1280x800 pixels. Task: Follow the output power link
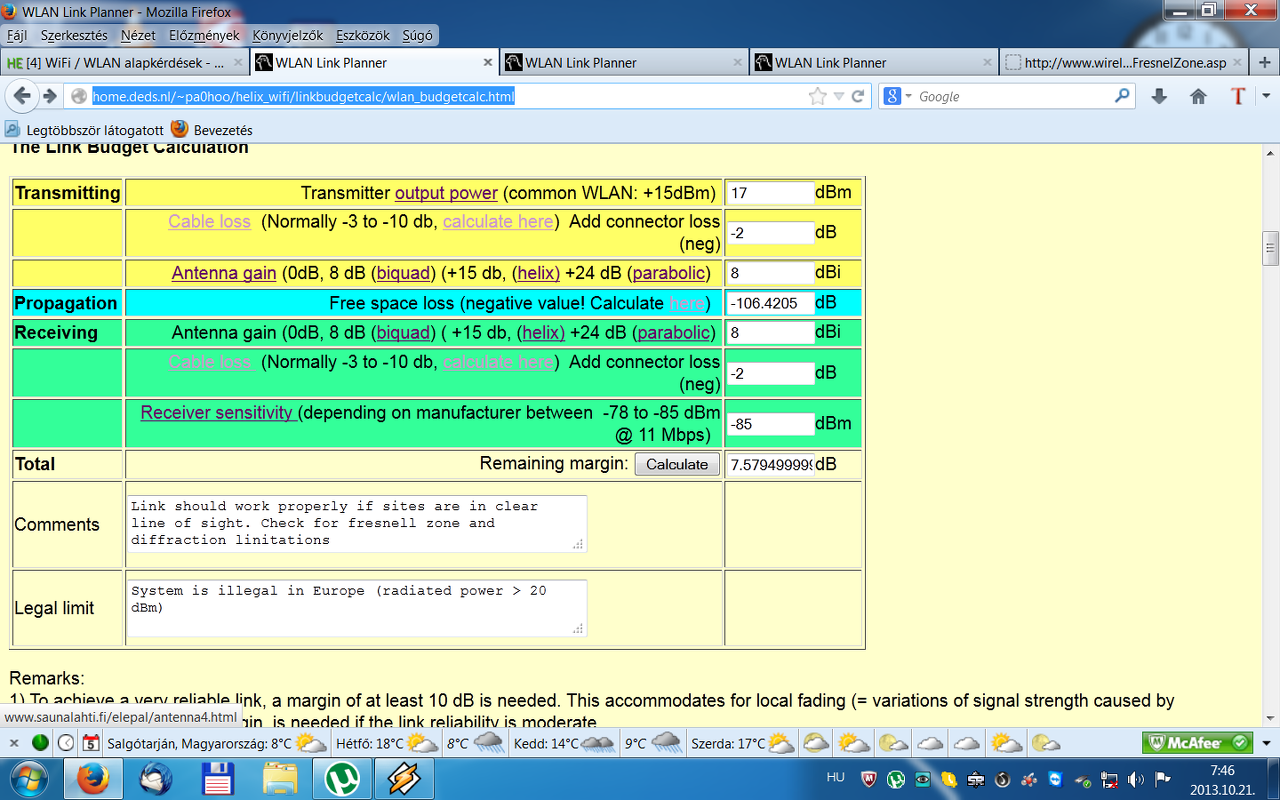coord(446,193)
